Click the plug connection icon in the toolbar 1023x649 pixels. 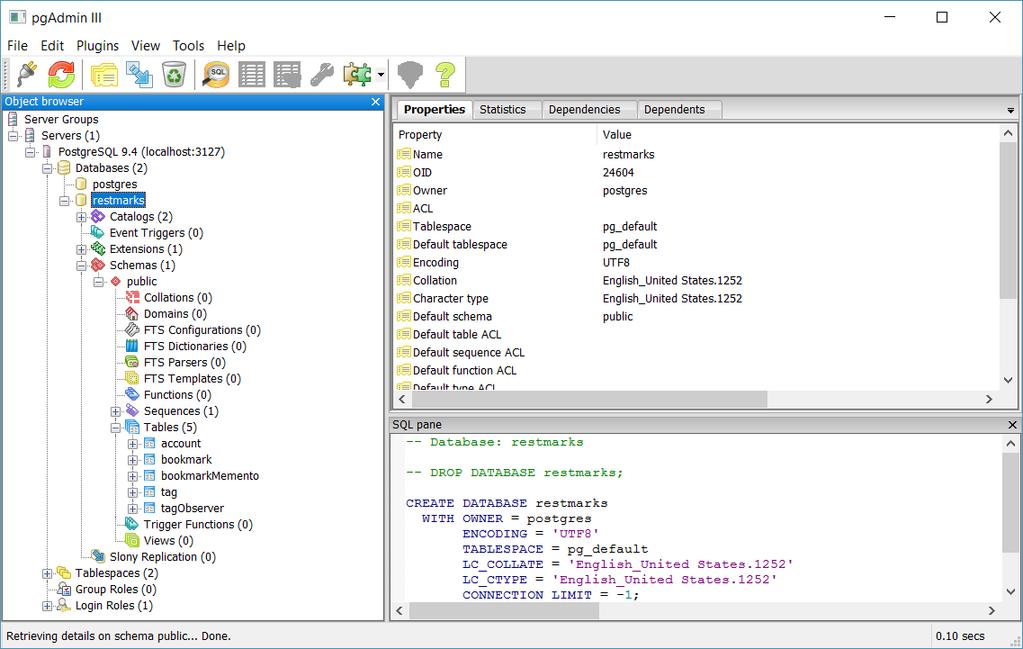click(26, 74)
